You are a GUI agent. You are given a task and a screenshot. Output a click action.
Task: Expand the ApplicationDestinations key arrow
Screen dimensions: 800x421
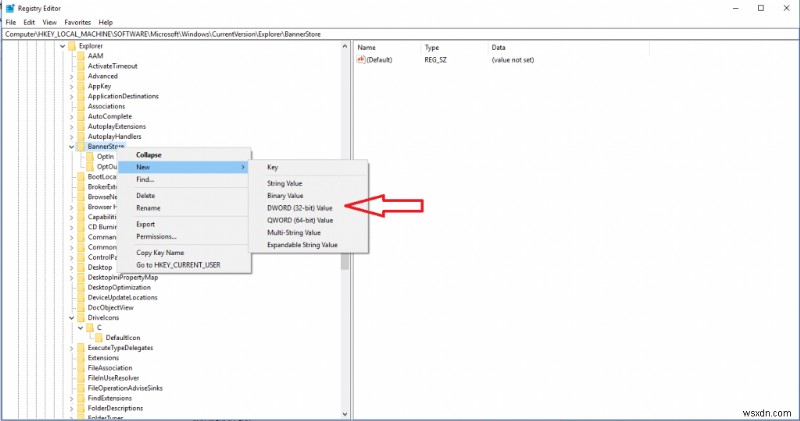pos(71,96)
